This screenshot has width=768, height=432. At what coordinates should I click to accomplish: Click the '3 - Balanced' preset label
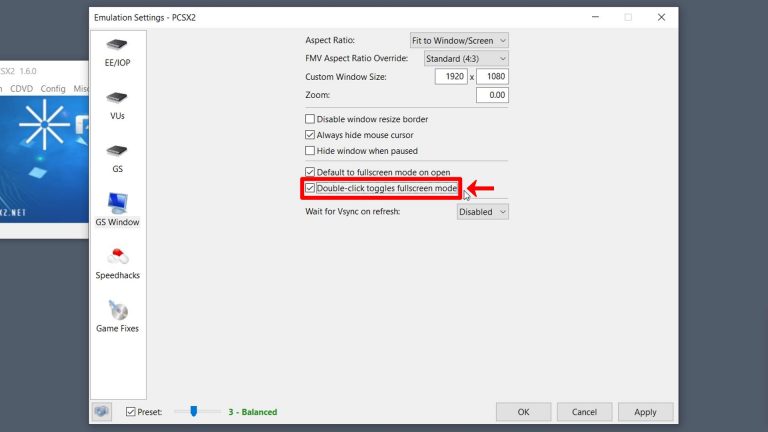tap(253, 412)
